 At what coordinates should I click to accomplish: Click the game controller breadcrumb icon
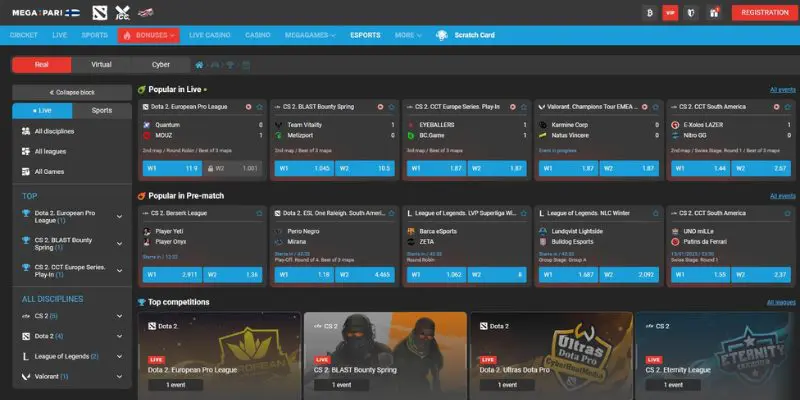pos(215,65)
